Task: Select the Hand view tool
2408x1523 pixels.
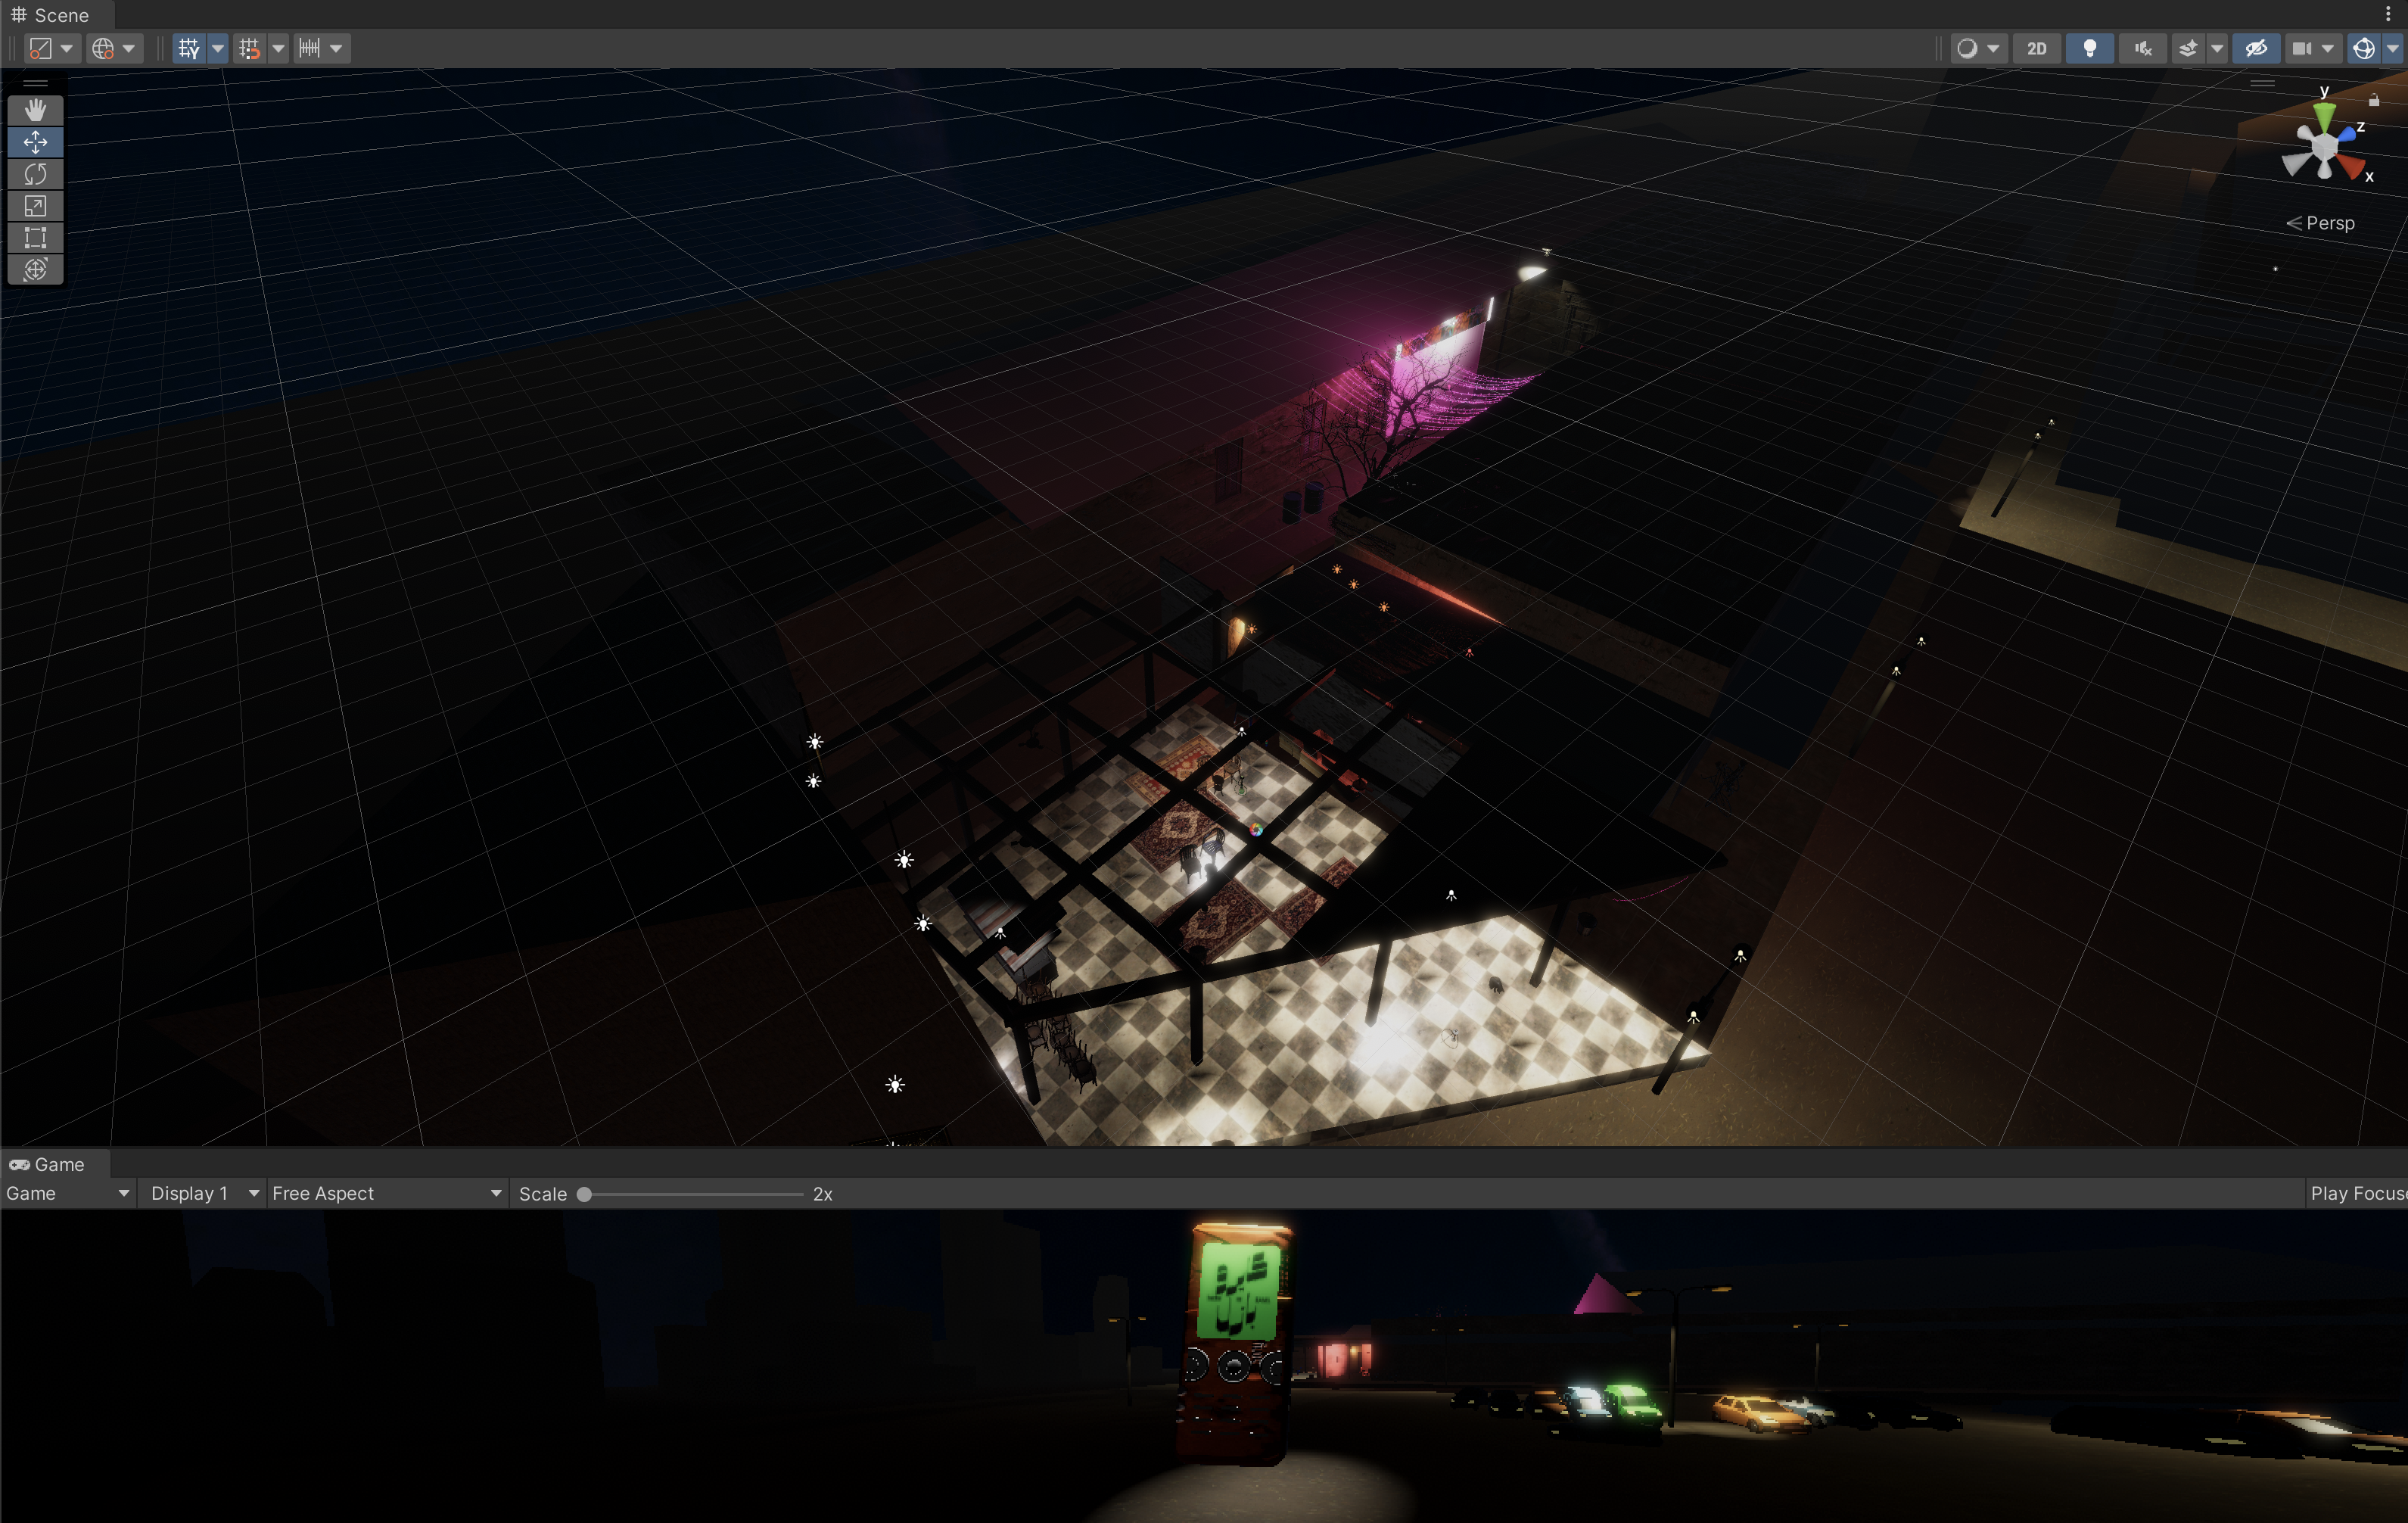Action: pos(35,110)
